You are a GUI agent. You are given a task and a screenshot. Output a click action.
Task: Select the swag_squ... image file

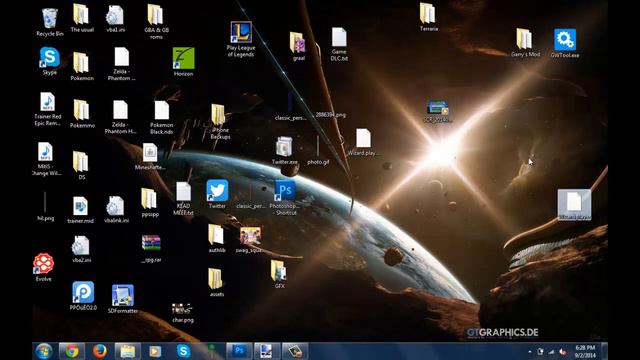pyautogui.click(x=250, y=240)
